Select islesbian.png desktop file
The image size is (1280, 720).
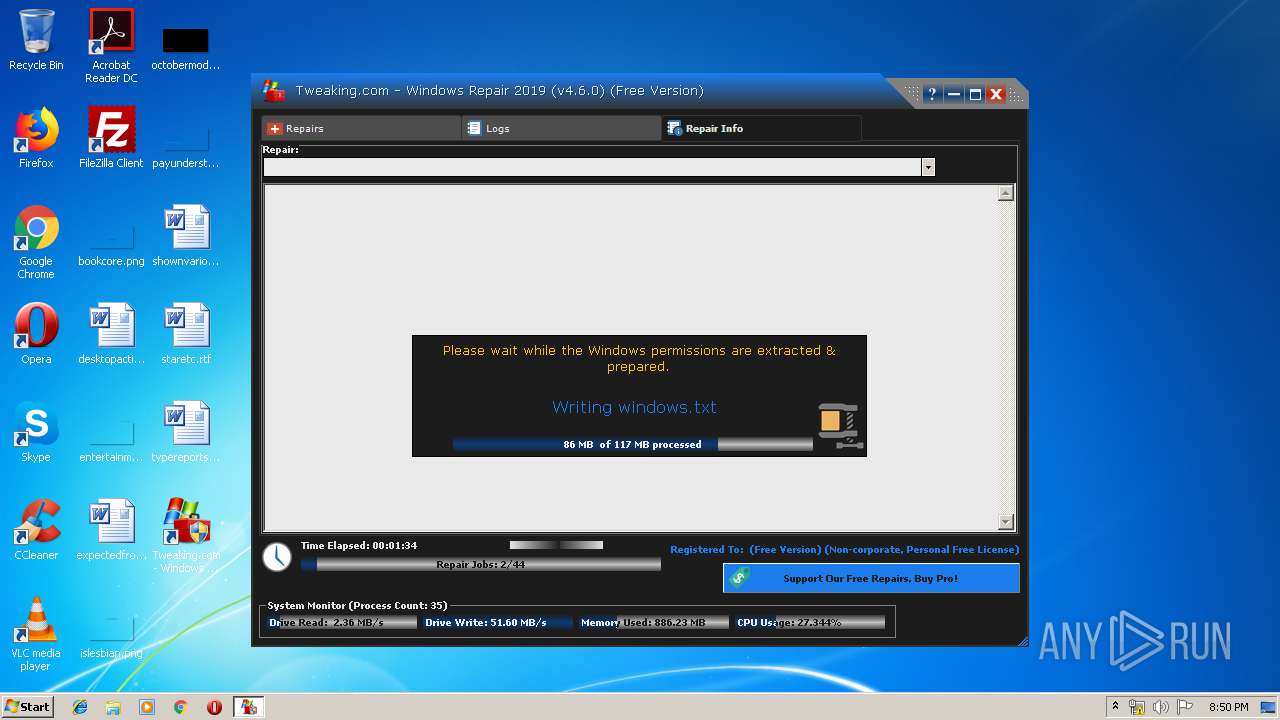[111, 635]
